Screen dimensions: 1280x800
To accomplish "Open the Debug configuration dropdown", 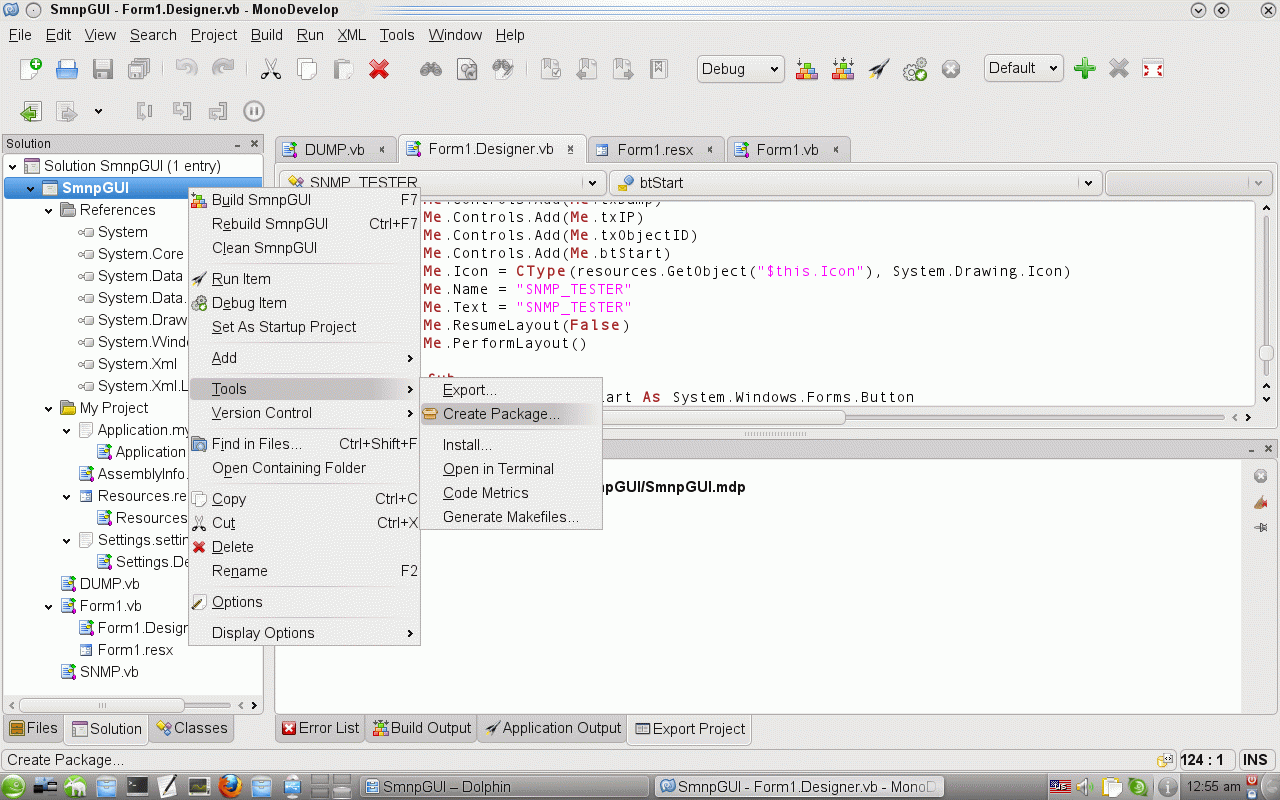I will tap(740, 69).
